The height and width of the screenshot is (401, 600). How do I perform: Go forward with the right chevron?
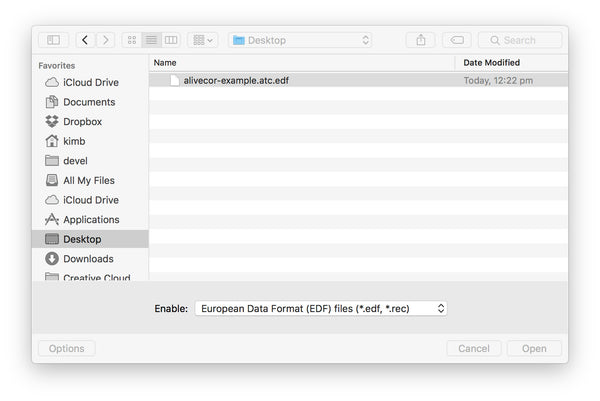tap(105, 40)
